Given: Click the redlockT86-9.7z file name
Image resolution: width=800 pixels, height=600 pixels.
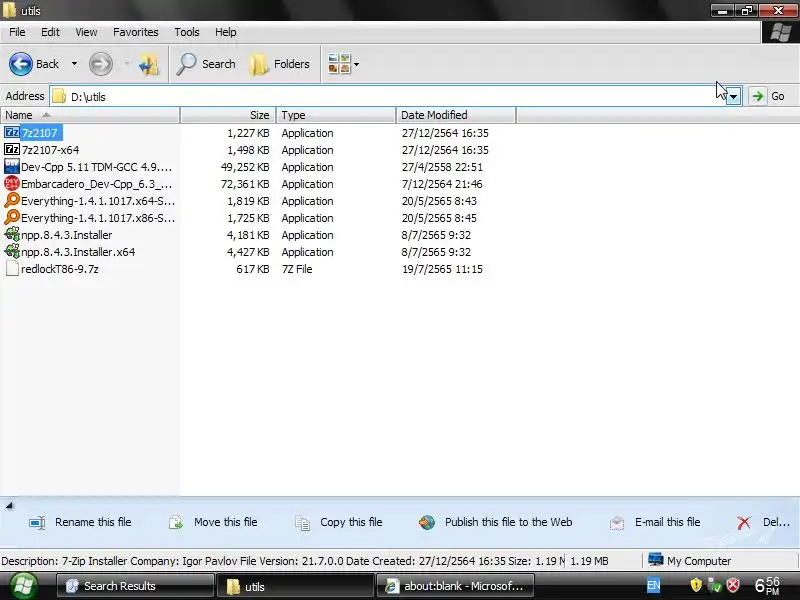Looking at the screenshot, I should click(60, 269).
